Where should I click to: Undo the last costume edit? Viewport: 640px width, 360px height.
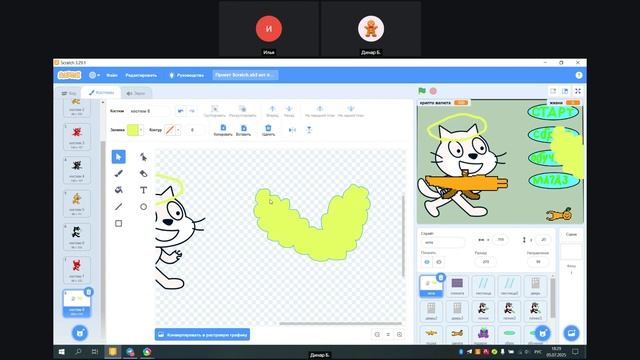(180, 111)
